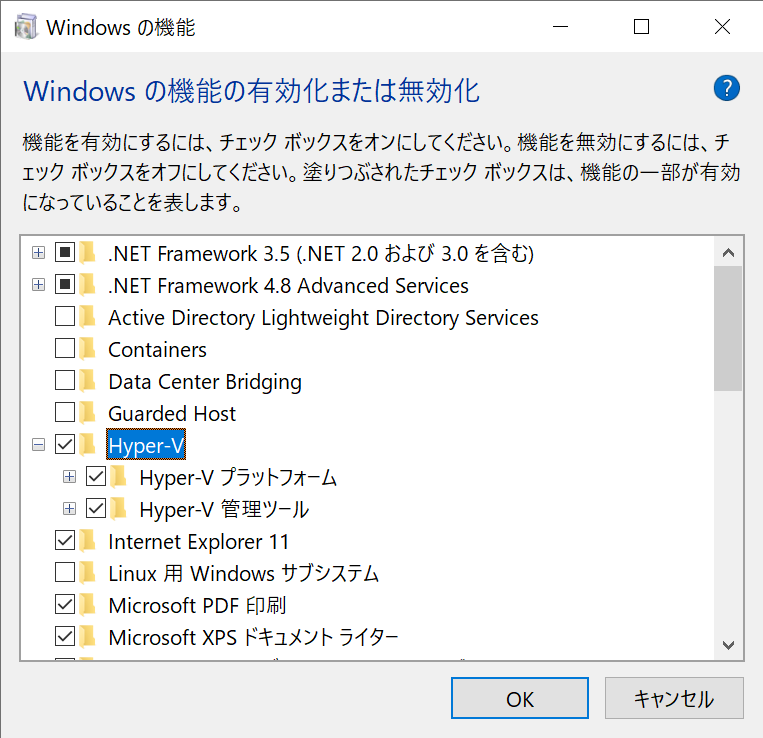Screen dimensions: 763x738
Task: Select .NET Framework 3.5 item text
Action: [x=321, y=253]
